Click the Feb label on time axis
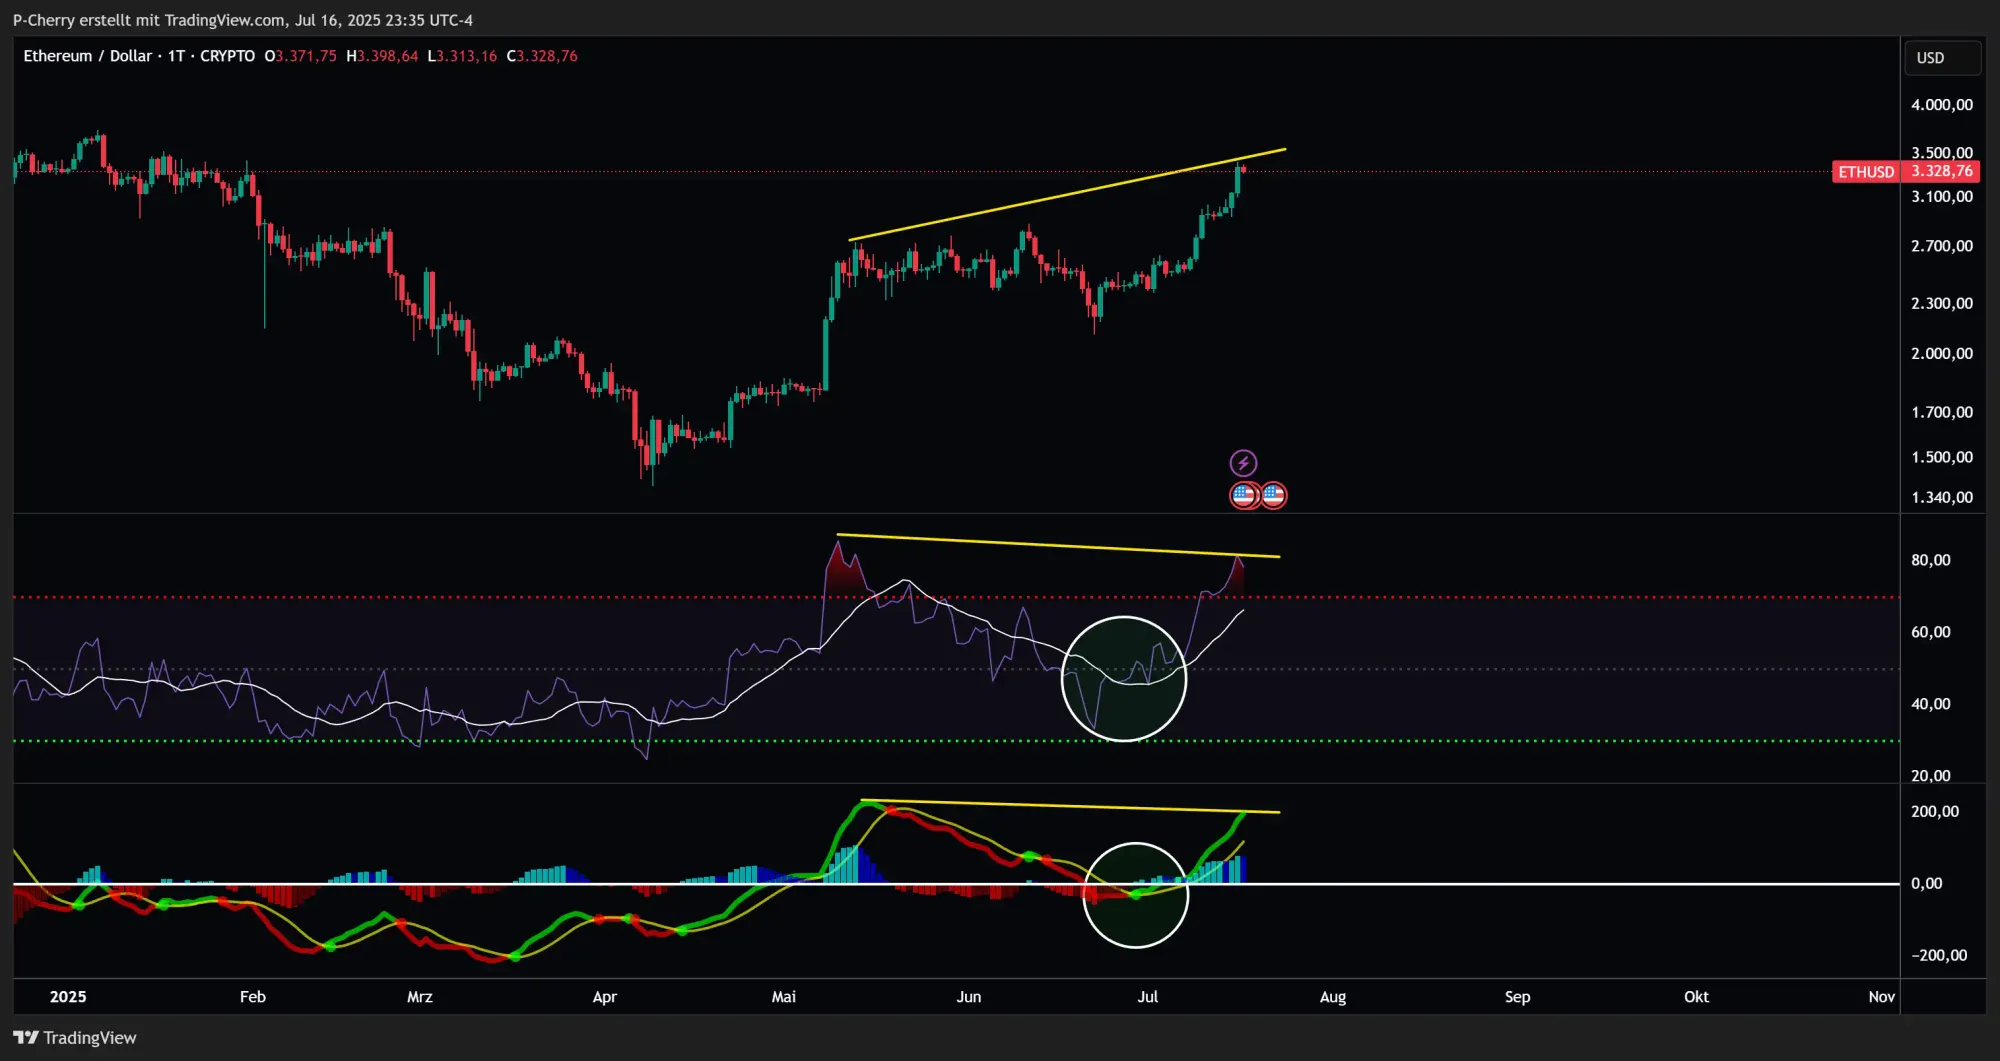Screen dimensions: 2000x1061 253,997
